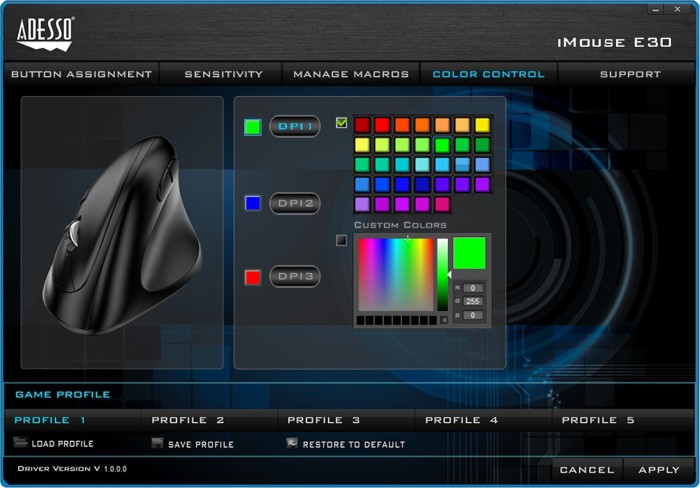Switch to the Button Assignment tab

(x=80, y=74)
